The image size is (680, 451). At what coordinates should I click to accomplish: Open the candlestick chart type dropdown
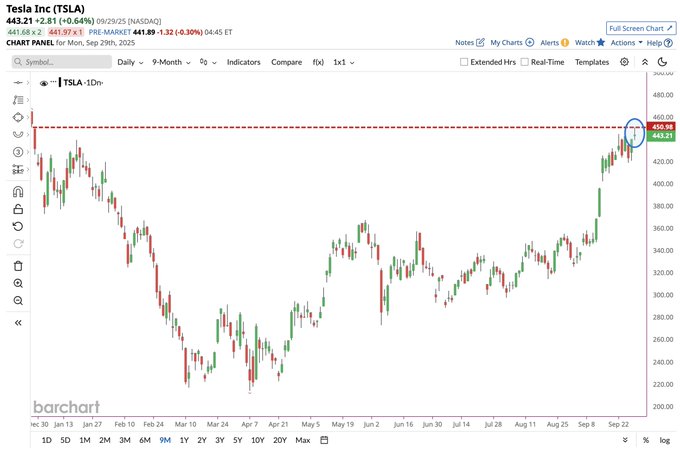click(x=208, y=62)
